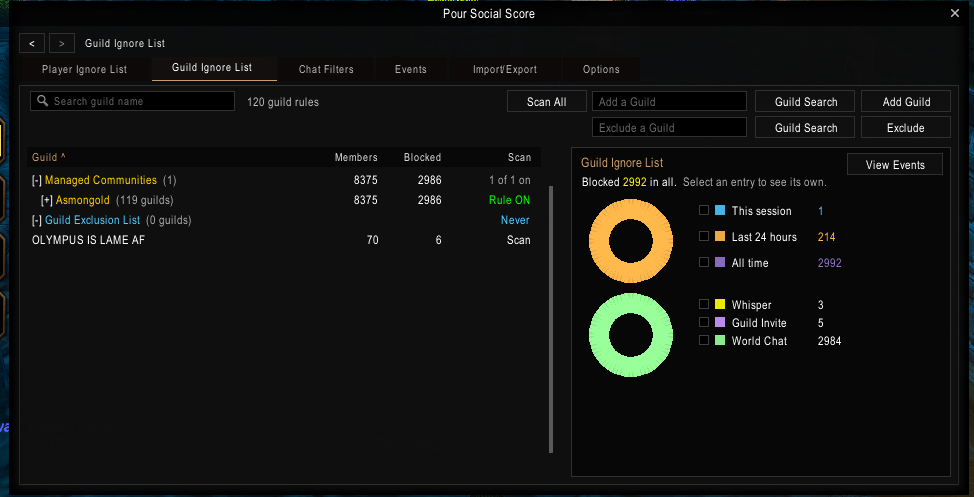Open View Events
The image size is (974, 497).
[895, 165]
